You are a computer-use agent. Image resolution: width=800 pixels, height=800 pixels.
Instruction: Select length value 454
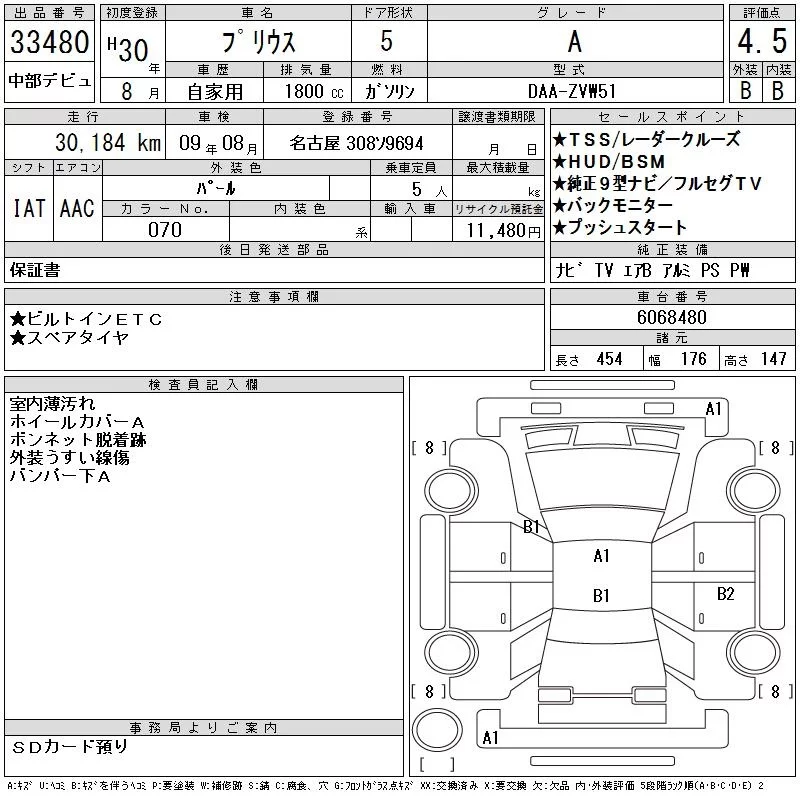[609, 359]
